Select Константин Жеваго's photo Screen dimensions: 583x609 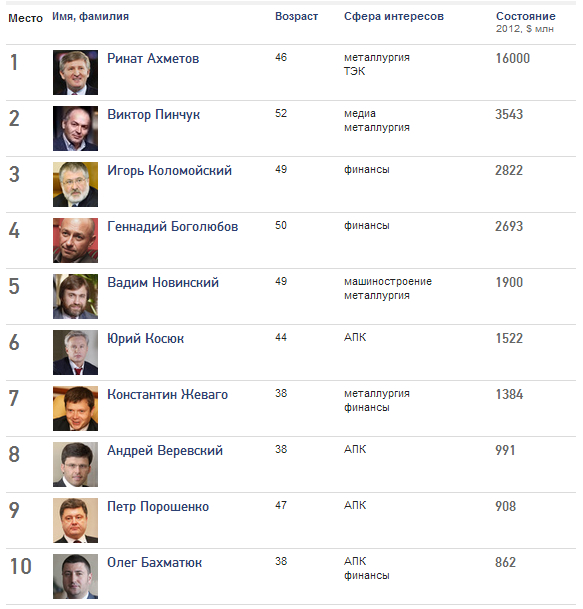point(75,408)
